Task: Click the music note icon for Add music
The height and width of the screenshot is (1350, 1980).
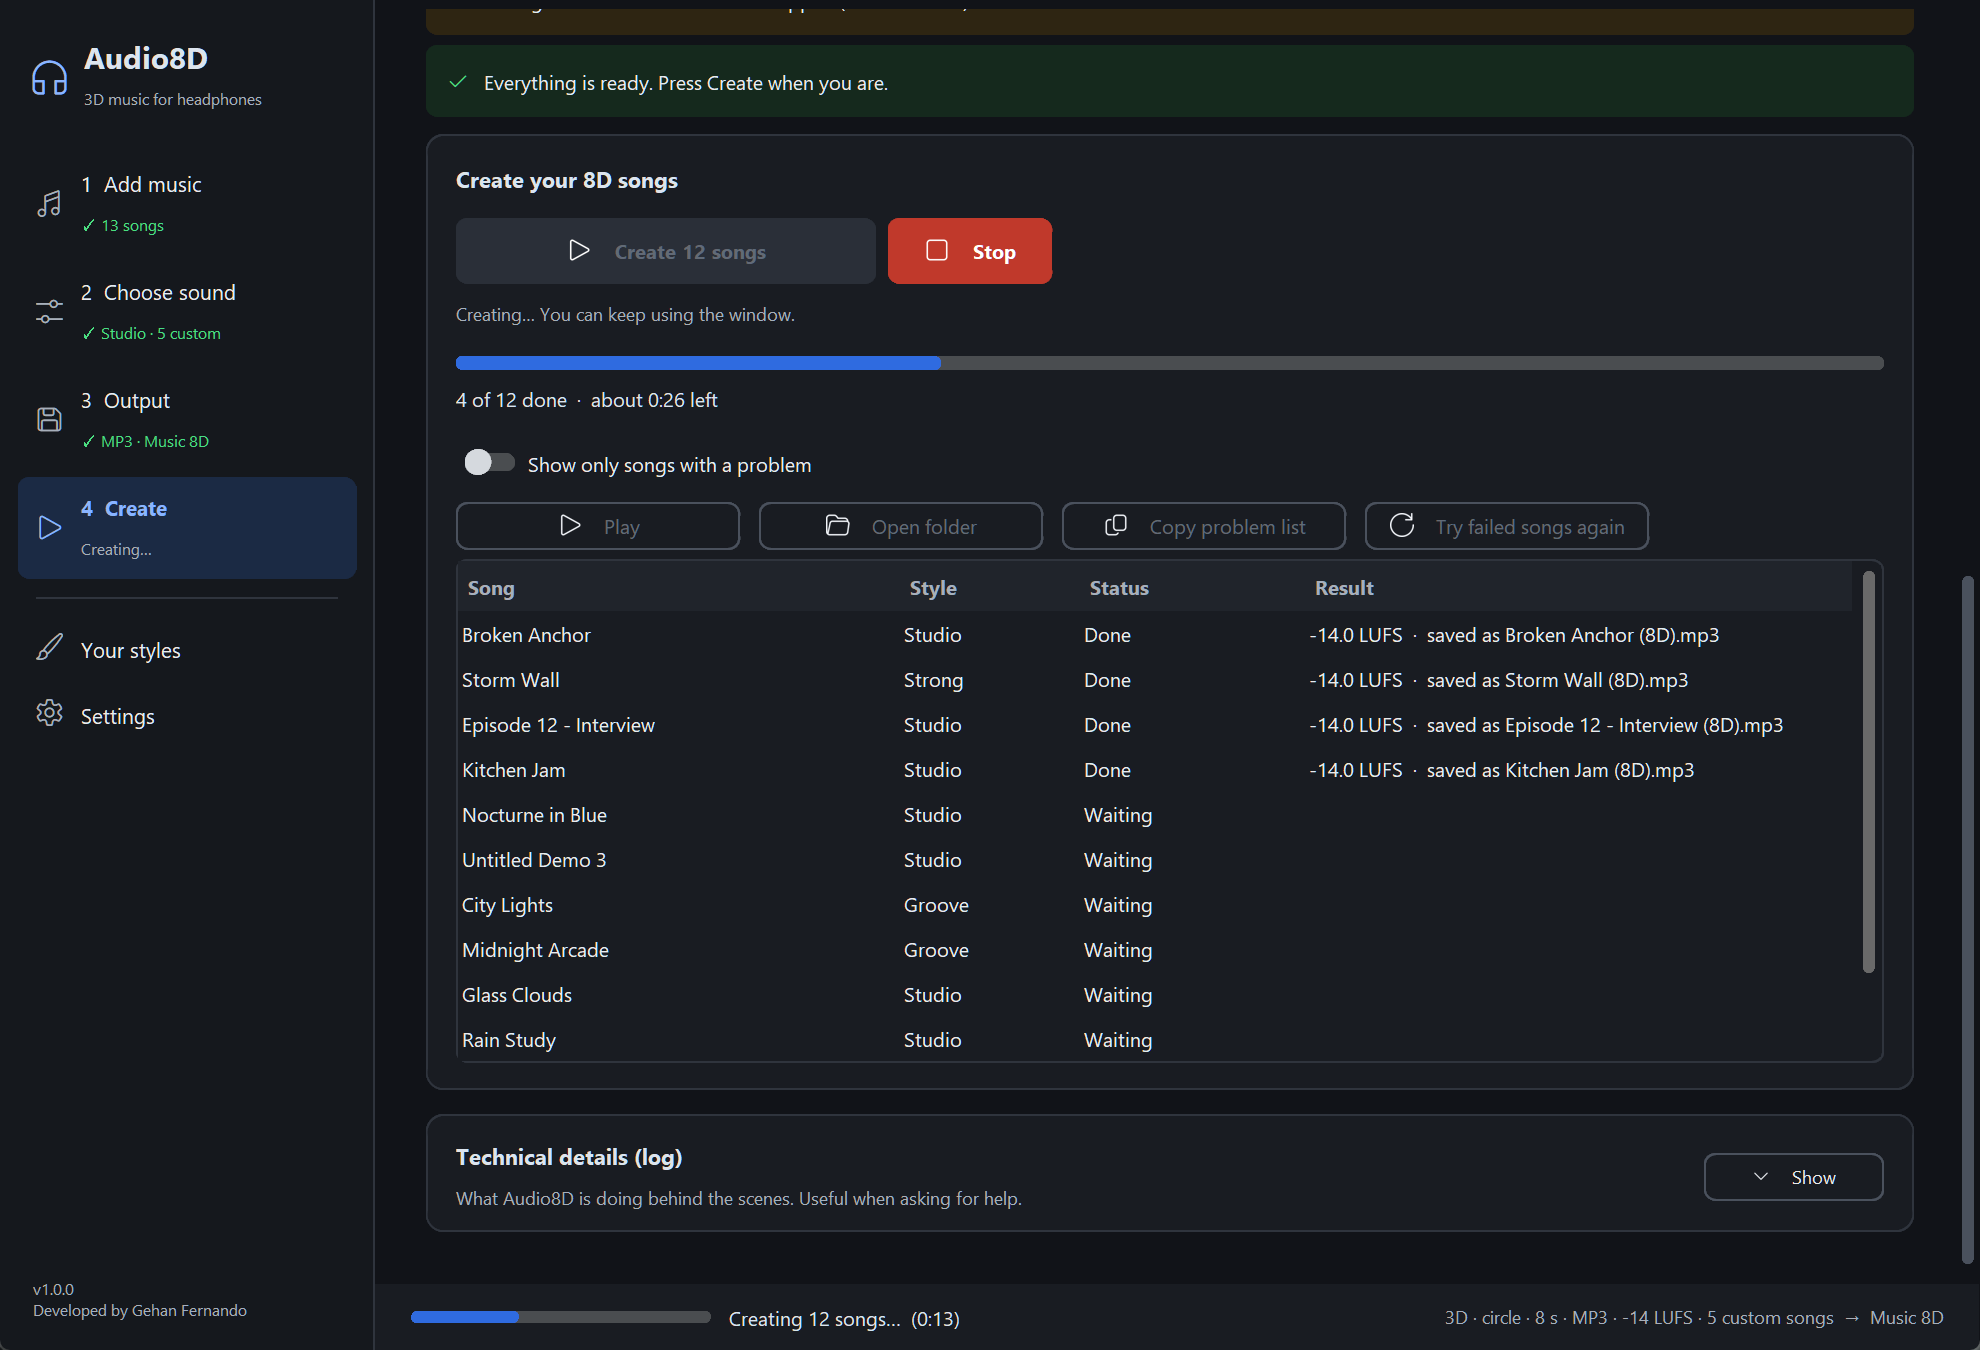Action: [x=49, y=203]
